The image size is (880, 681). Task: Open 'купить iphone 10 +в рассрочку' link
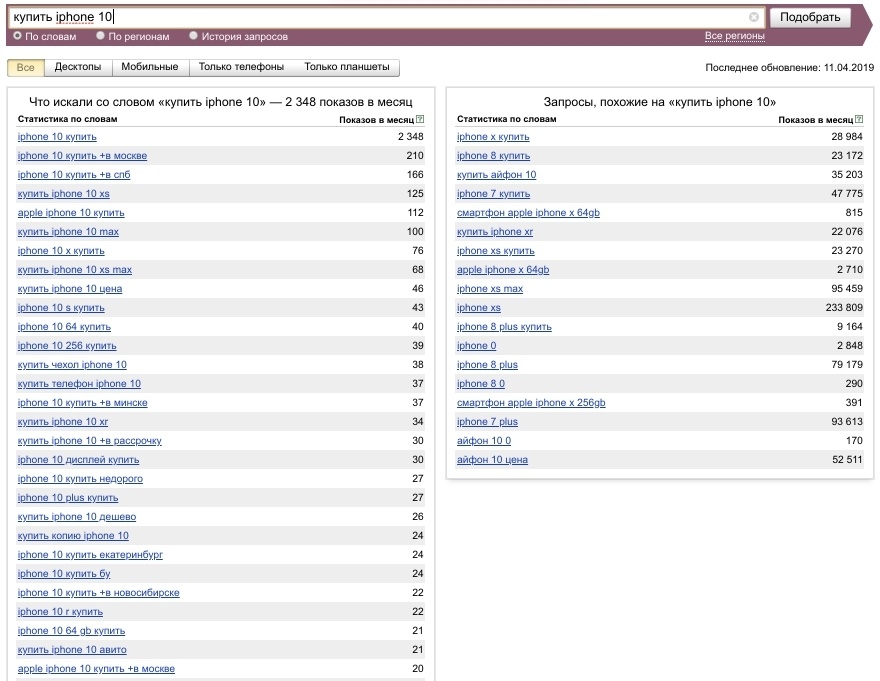[x=90, y=441]
